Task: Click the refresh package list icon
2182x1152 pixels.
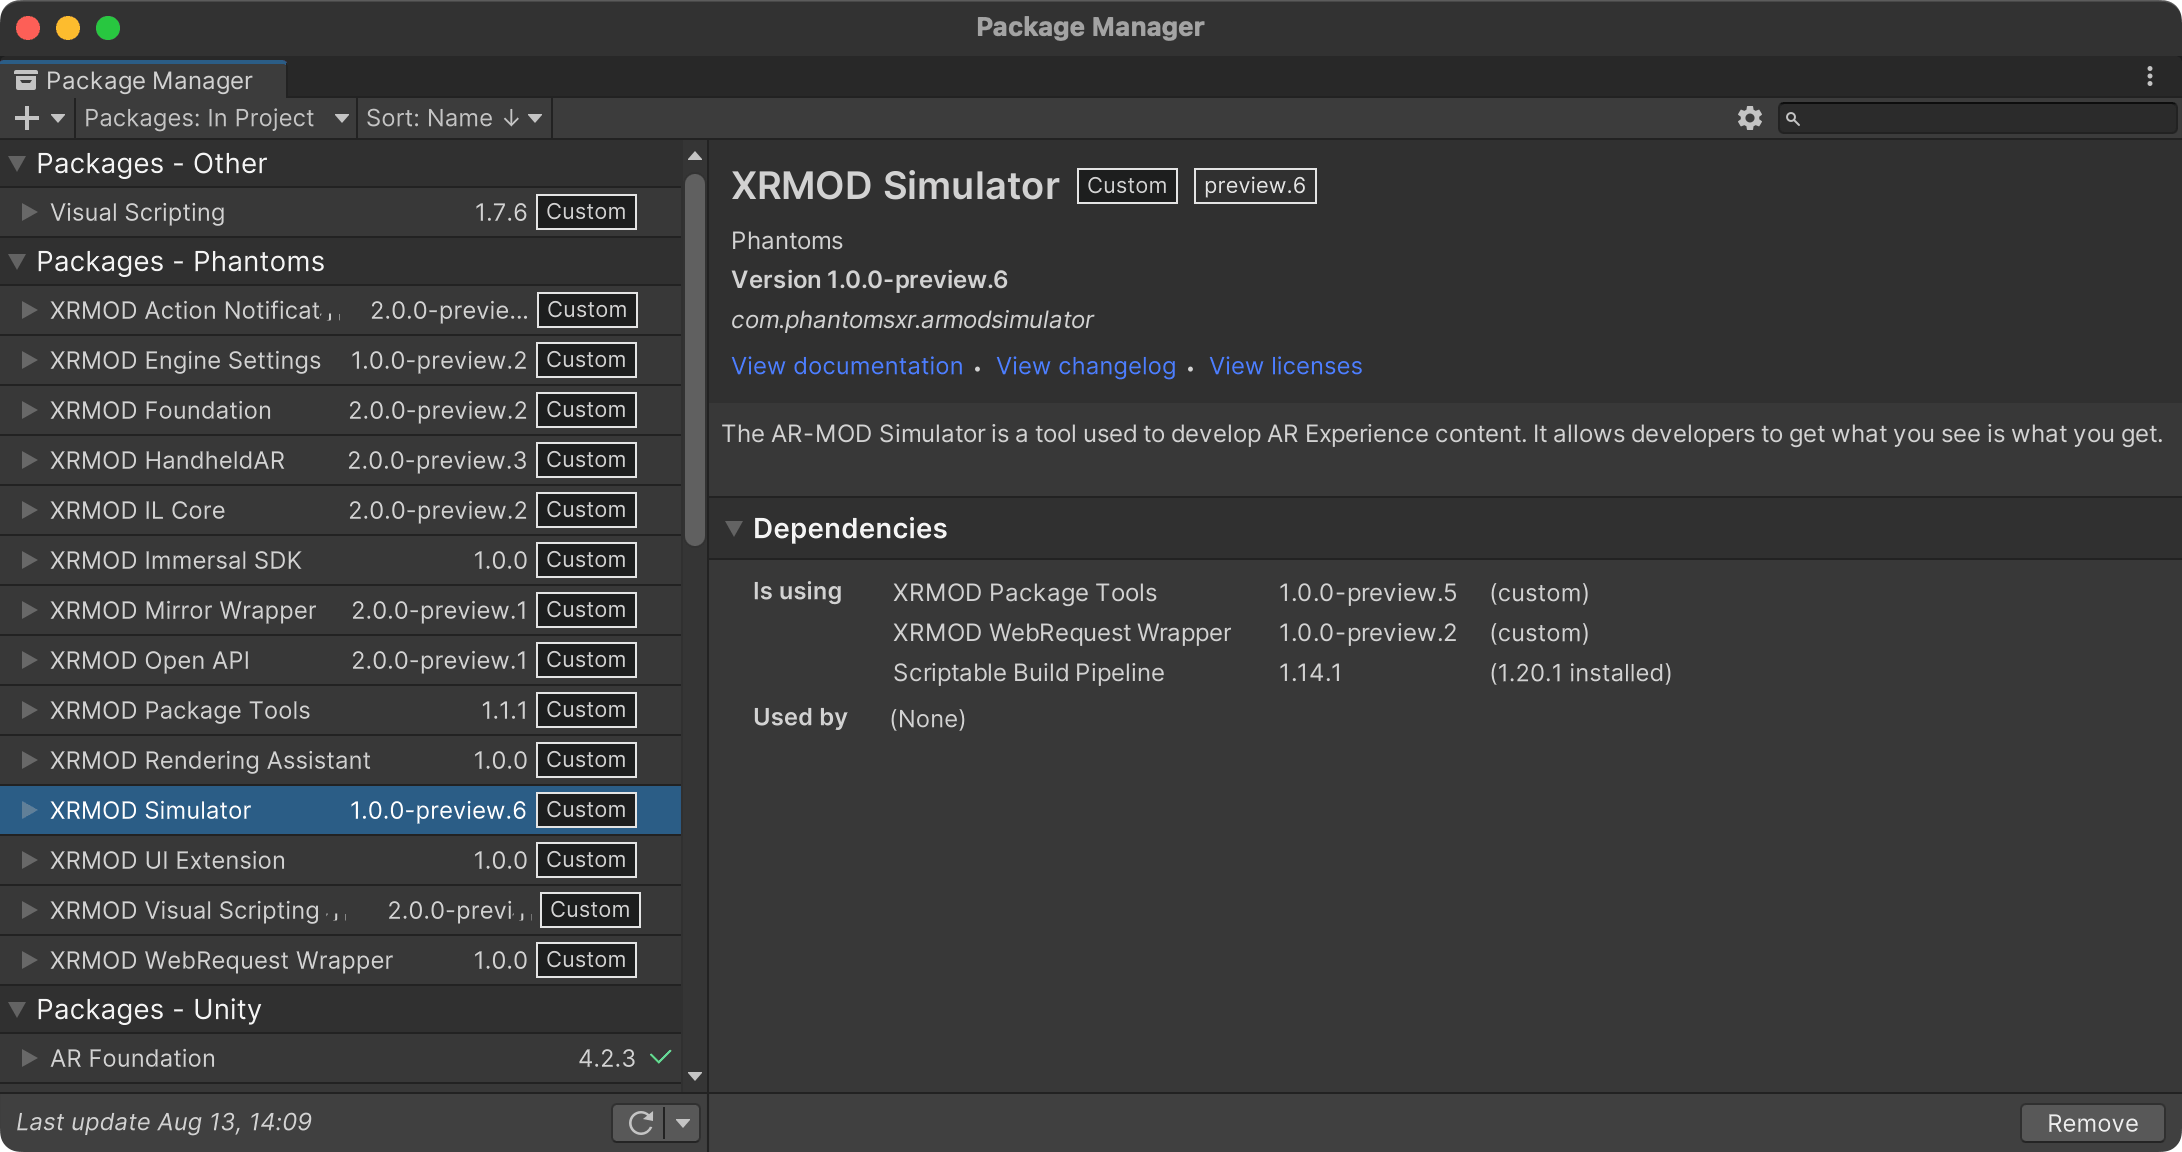Action: click(x=640, y=1123)
